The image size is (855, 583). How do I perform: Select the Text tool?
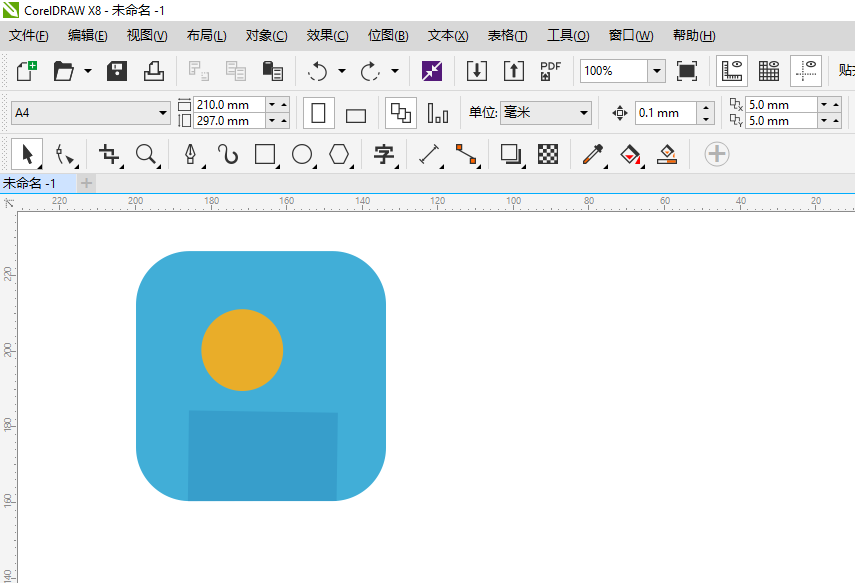[x=384, y=154]
